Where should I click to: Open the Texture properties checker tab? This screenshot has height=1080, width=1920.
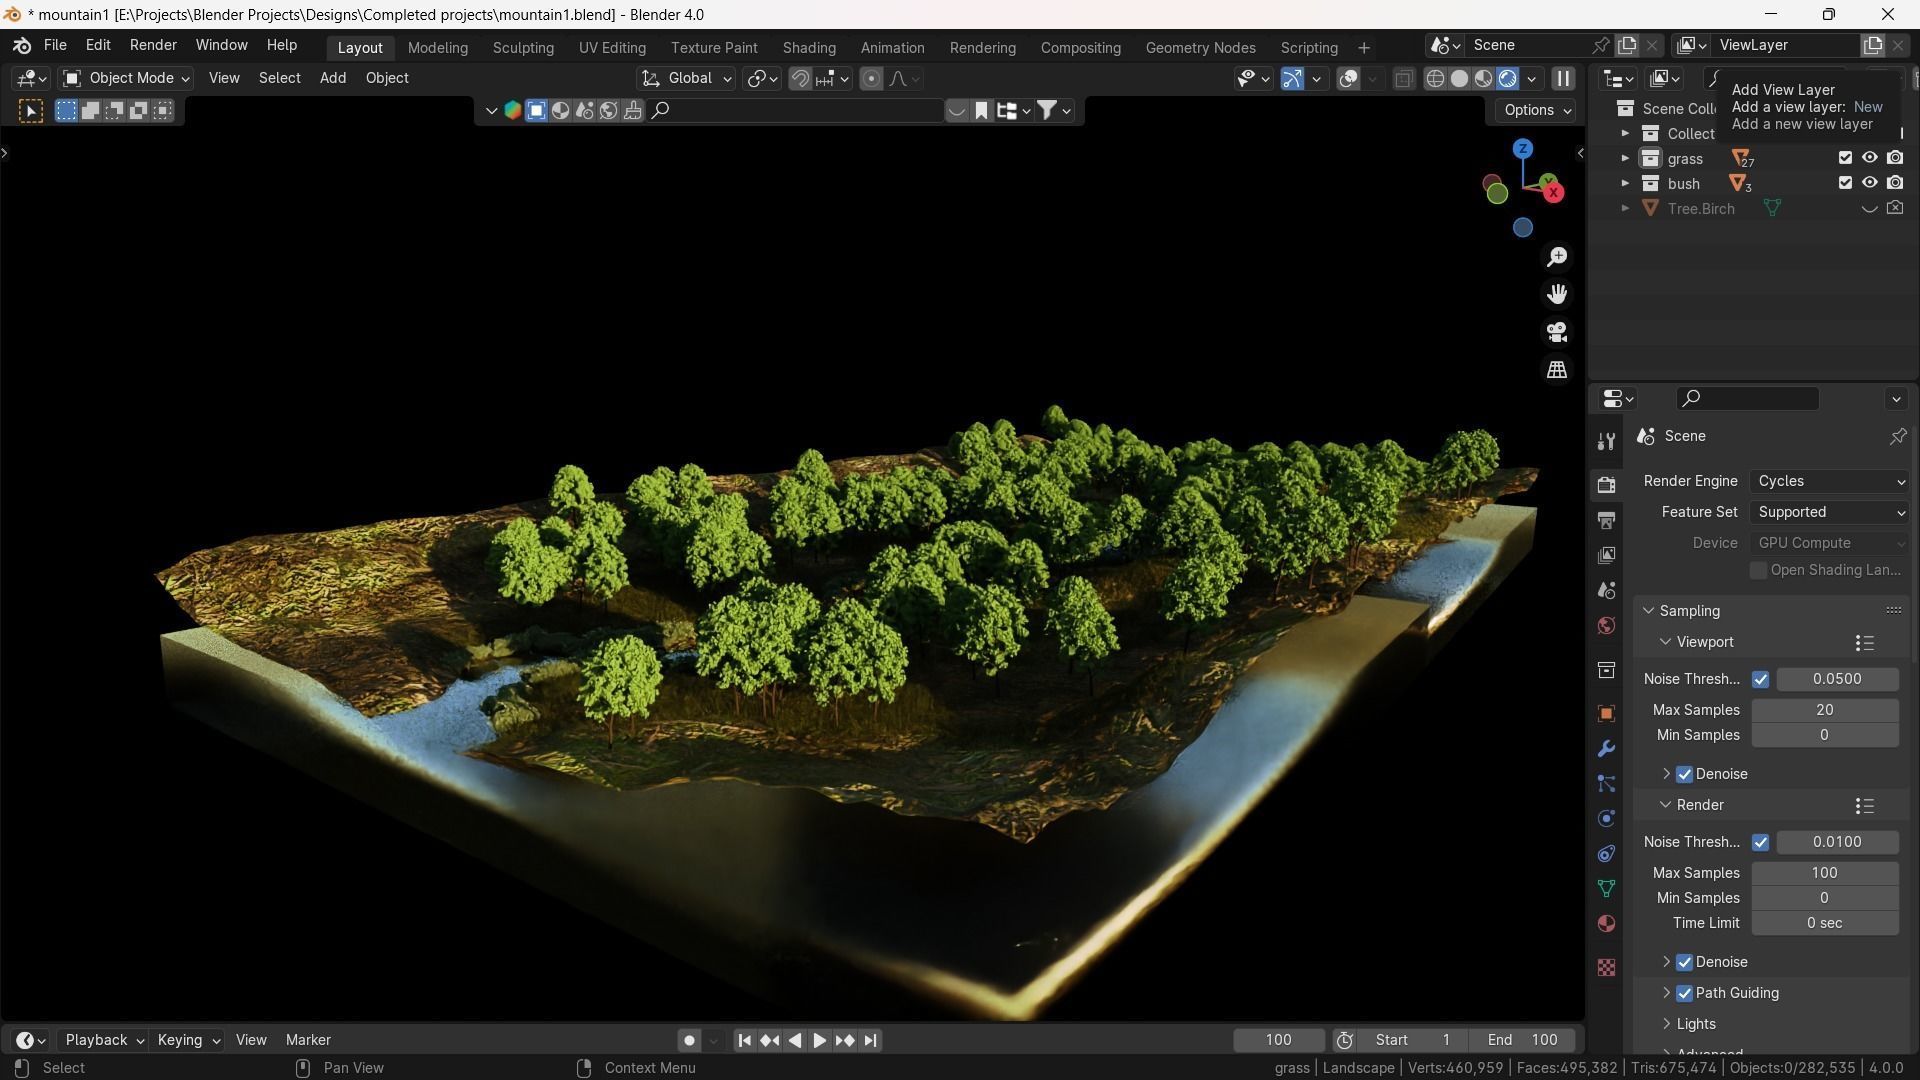[1606, 968]
